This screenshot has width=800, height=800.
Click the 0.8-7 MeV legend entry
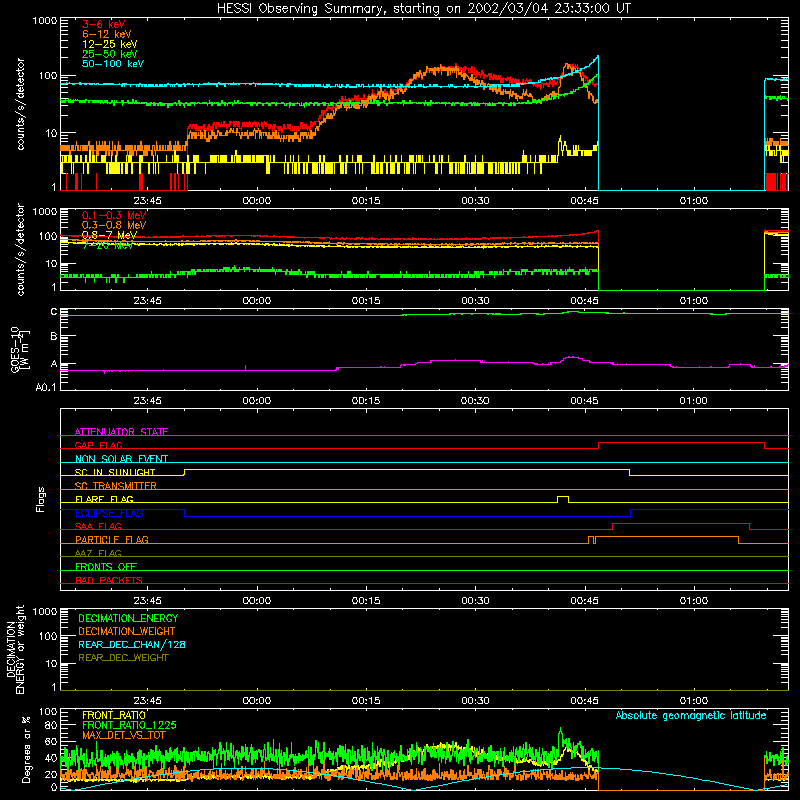tap(109, 235)
